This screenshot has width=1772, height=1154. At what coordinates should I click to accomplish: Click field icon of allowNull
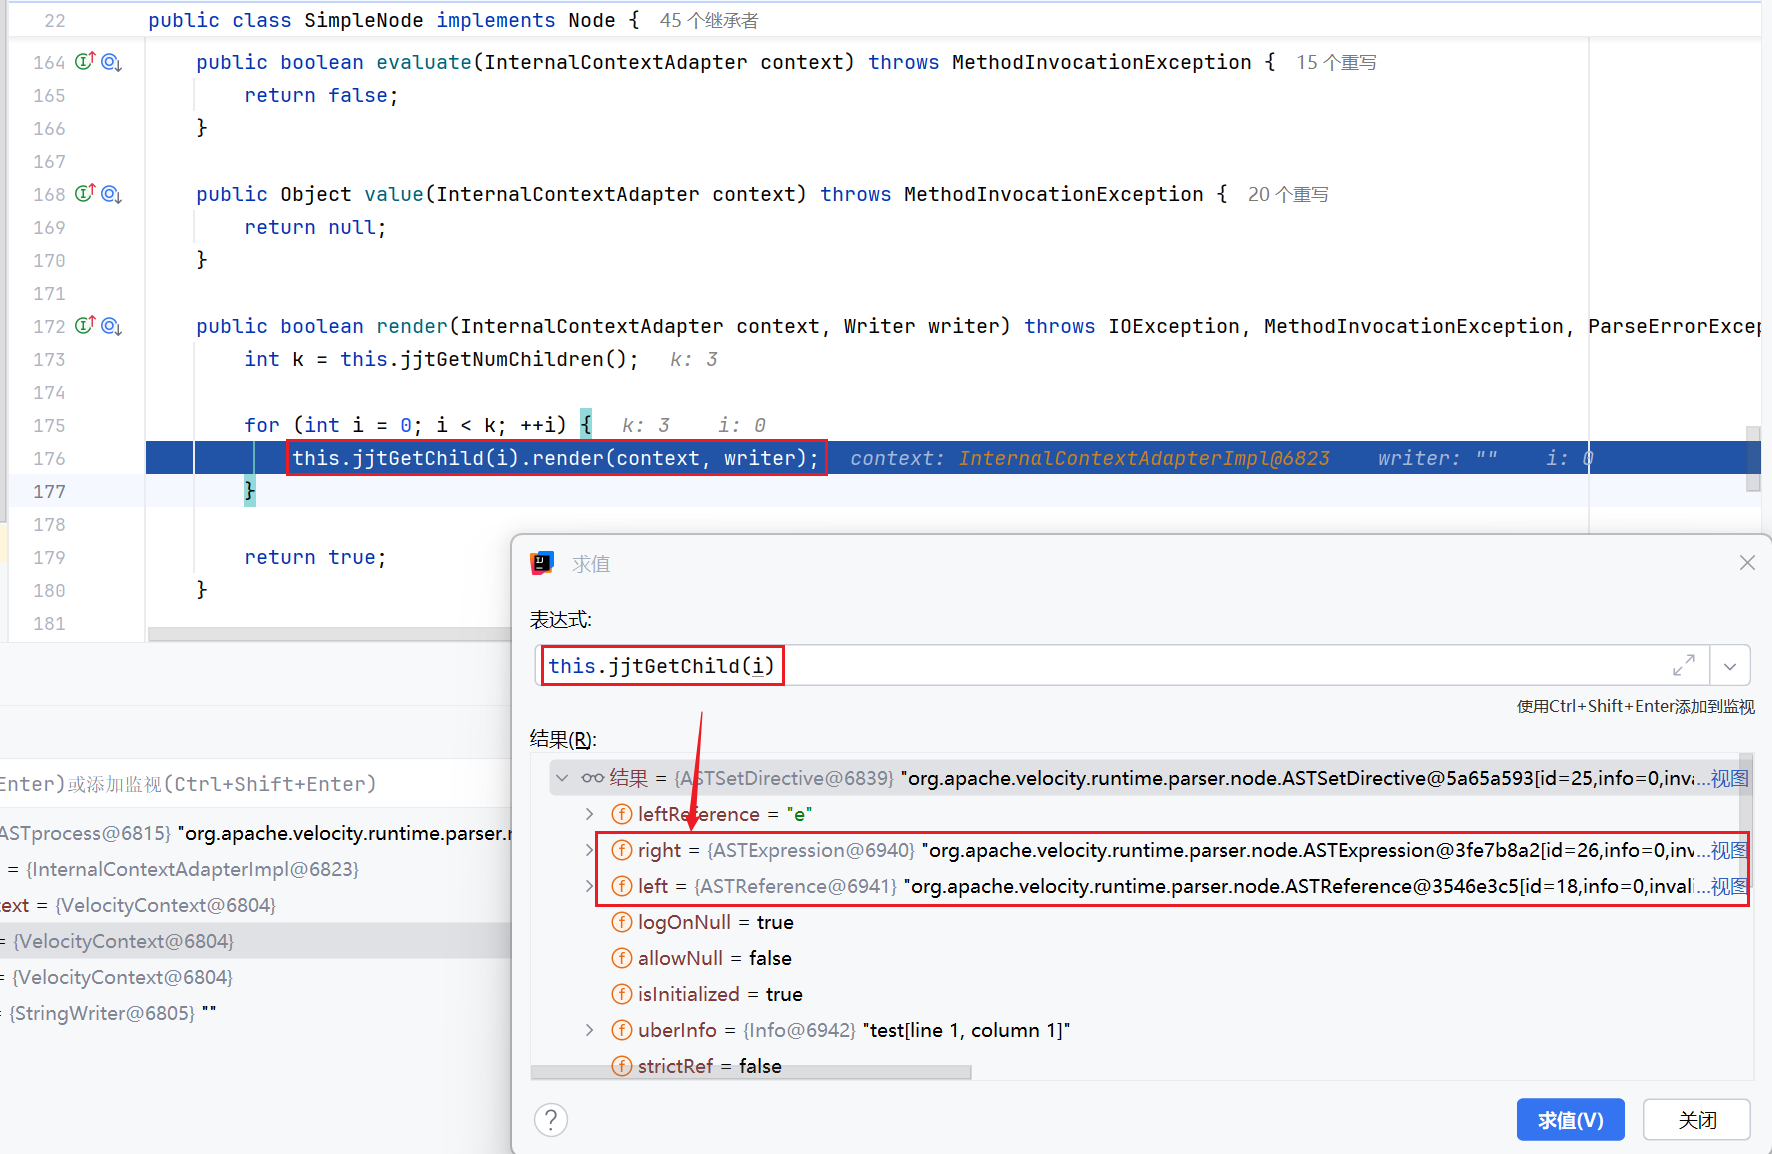pyautogui.click(x=622, y=958)
